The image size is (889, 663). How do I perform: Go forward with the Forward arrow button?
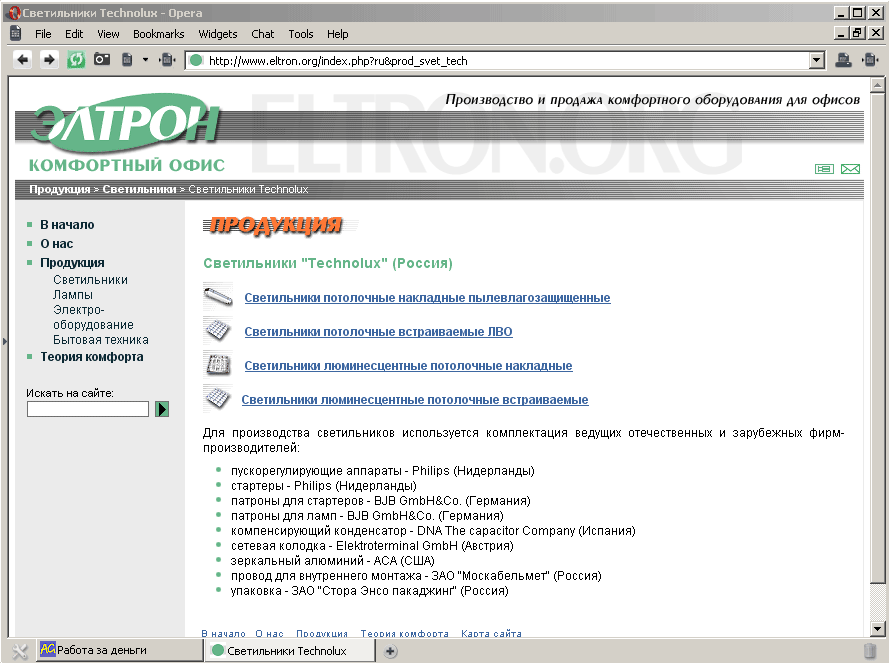[x=49, y=60]
